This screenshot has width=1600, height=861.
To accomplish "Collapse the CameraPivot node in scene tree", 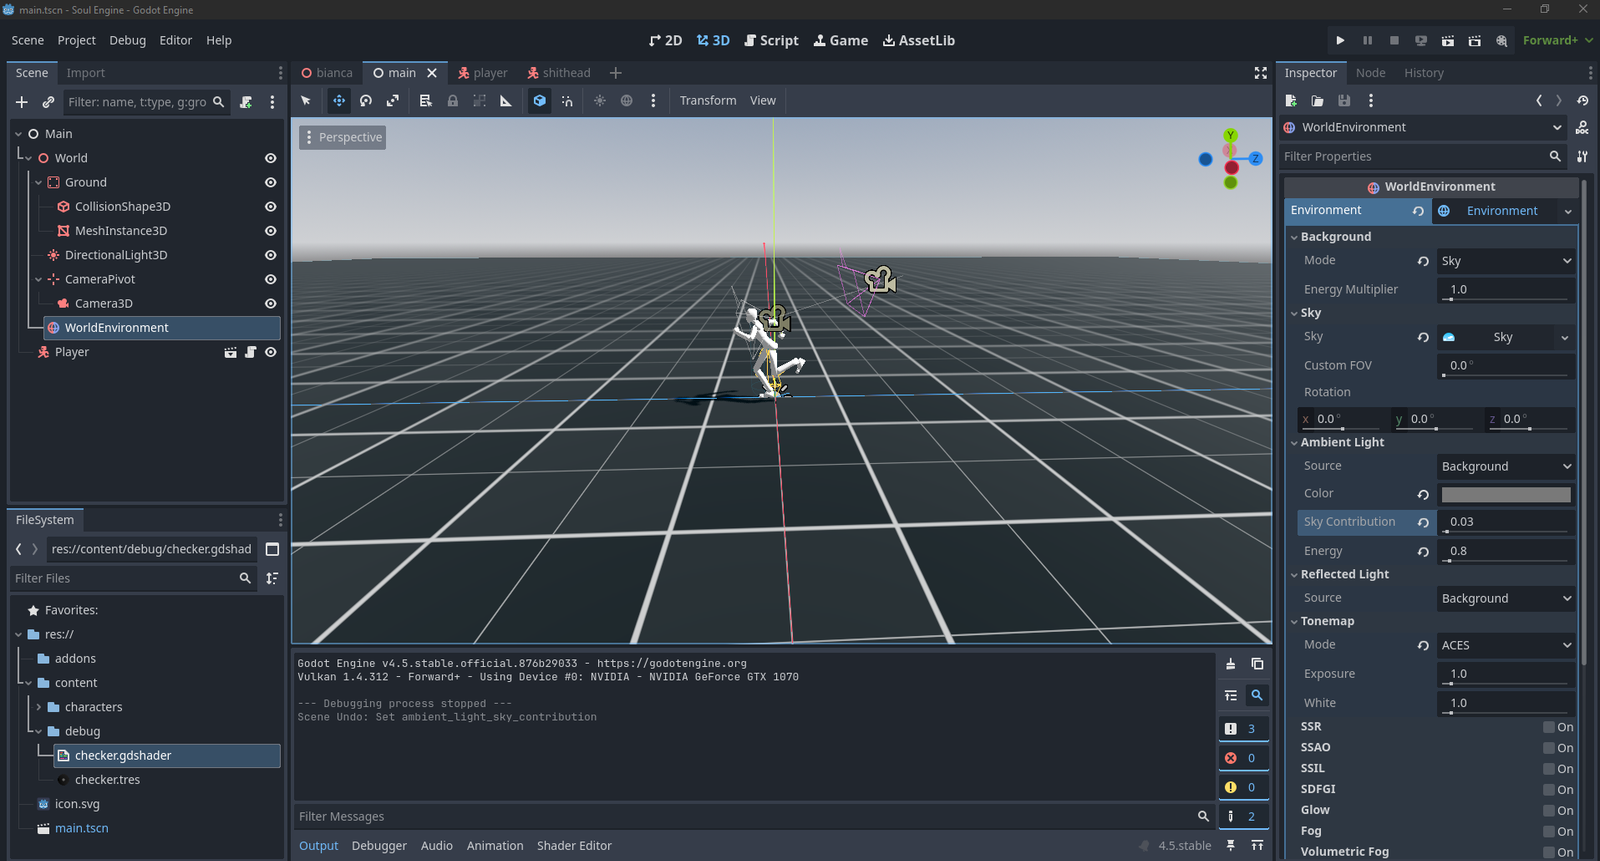I will tap(39, 280).
